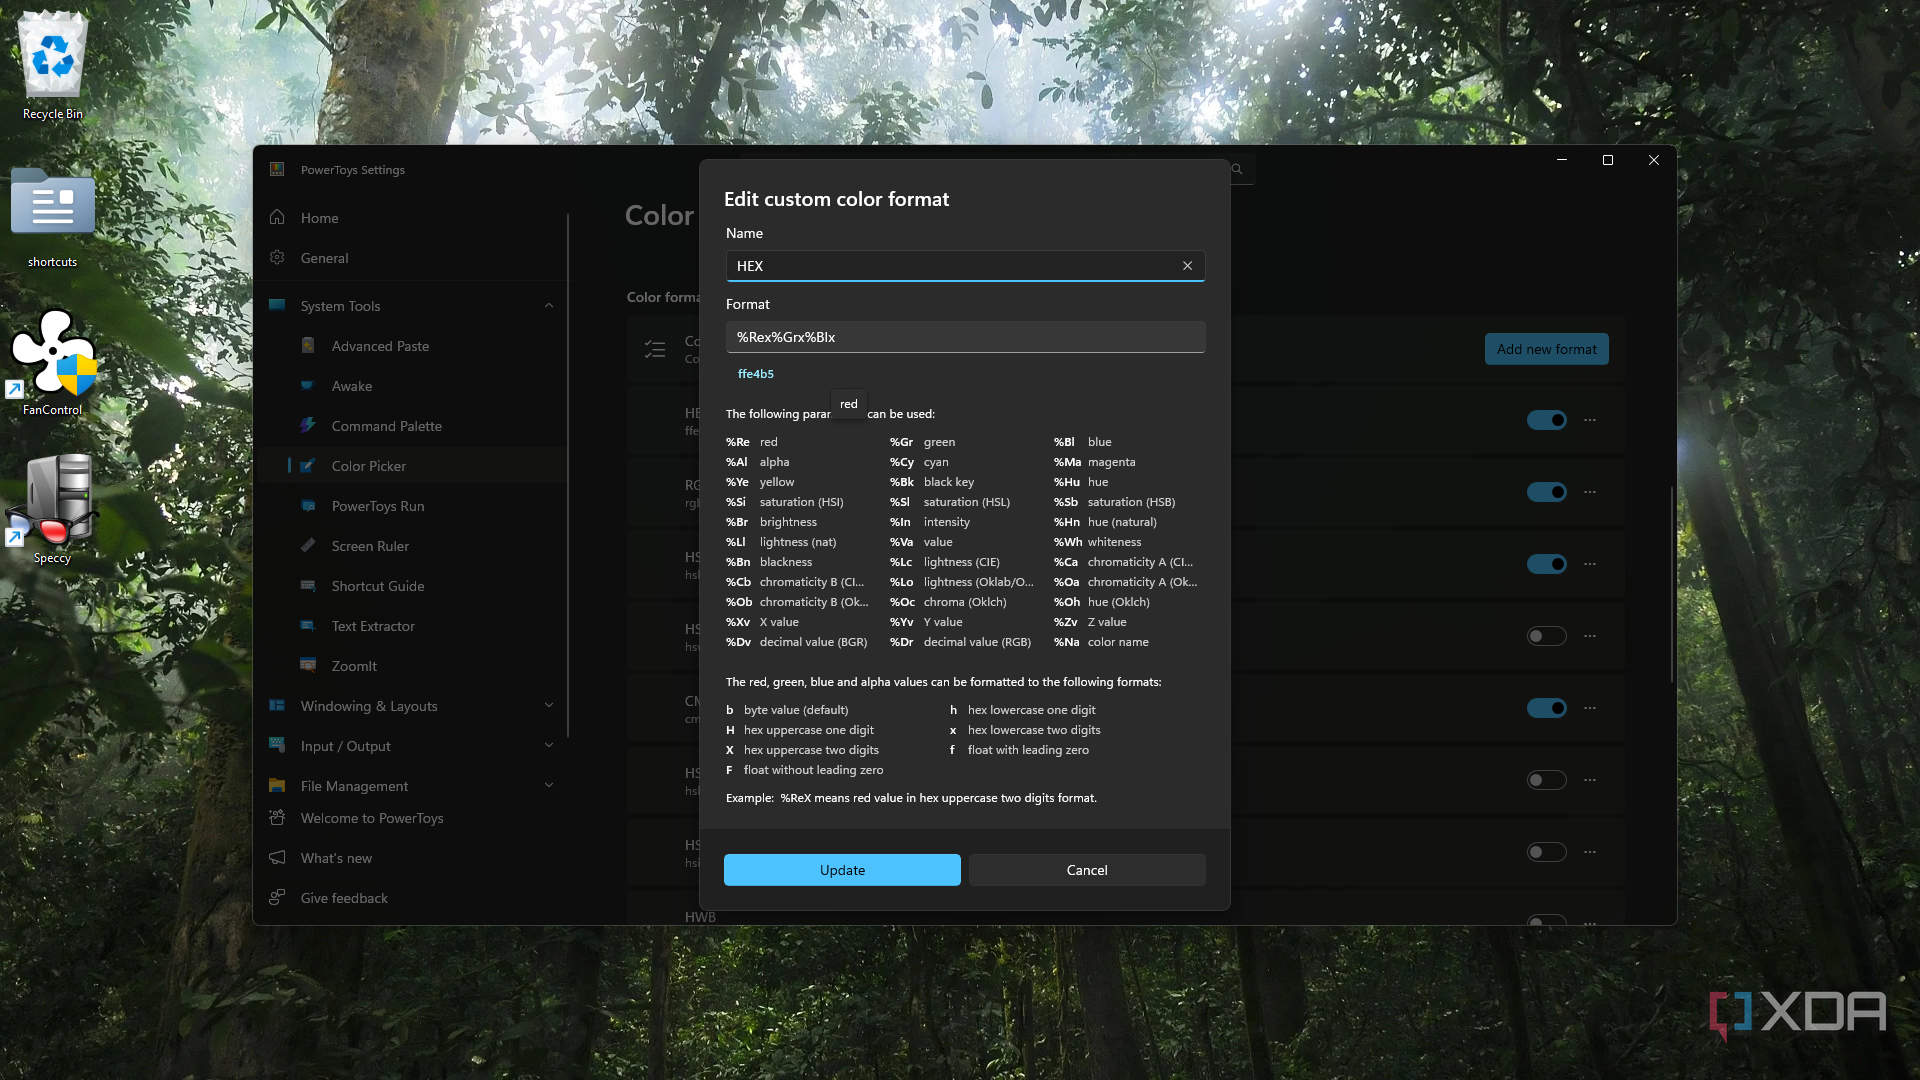
Task: Select the Screen Ruler icon
Action: point(308,545)
